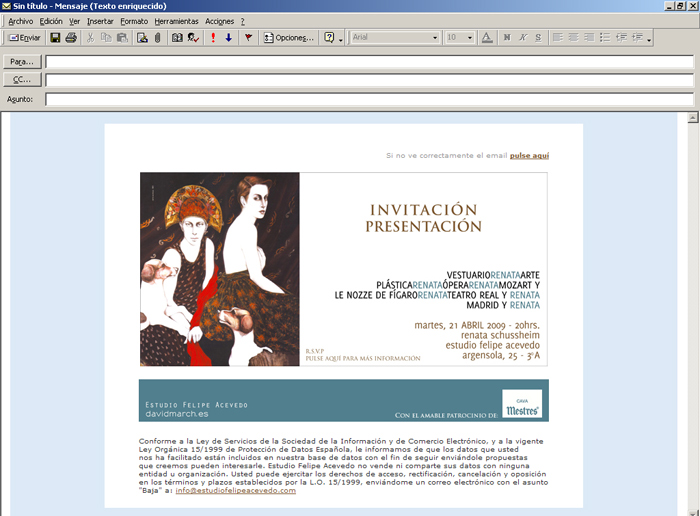Click the decrease indent icon

[621, 38]
